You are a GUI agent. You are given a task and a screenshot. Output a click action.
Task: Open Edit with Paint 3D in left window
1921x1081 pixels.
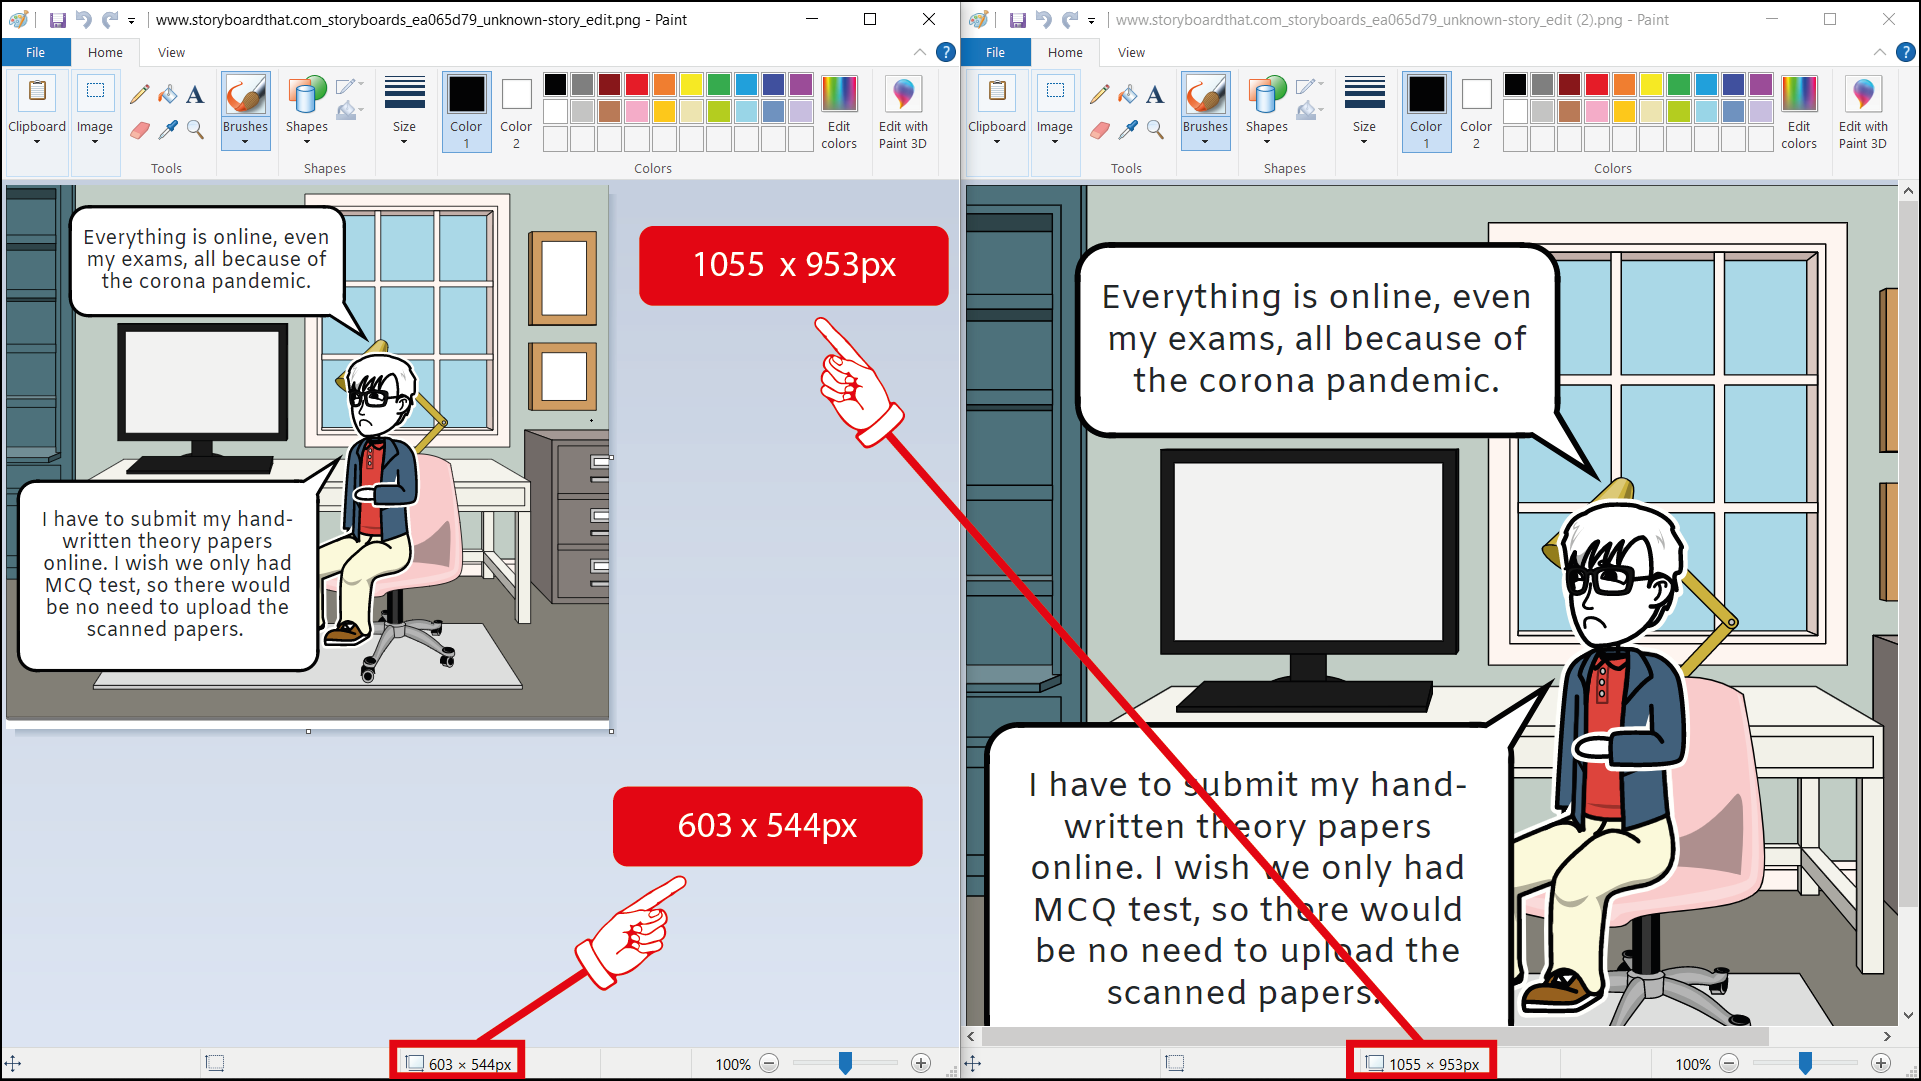coord(903,111)
